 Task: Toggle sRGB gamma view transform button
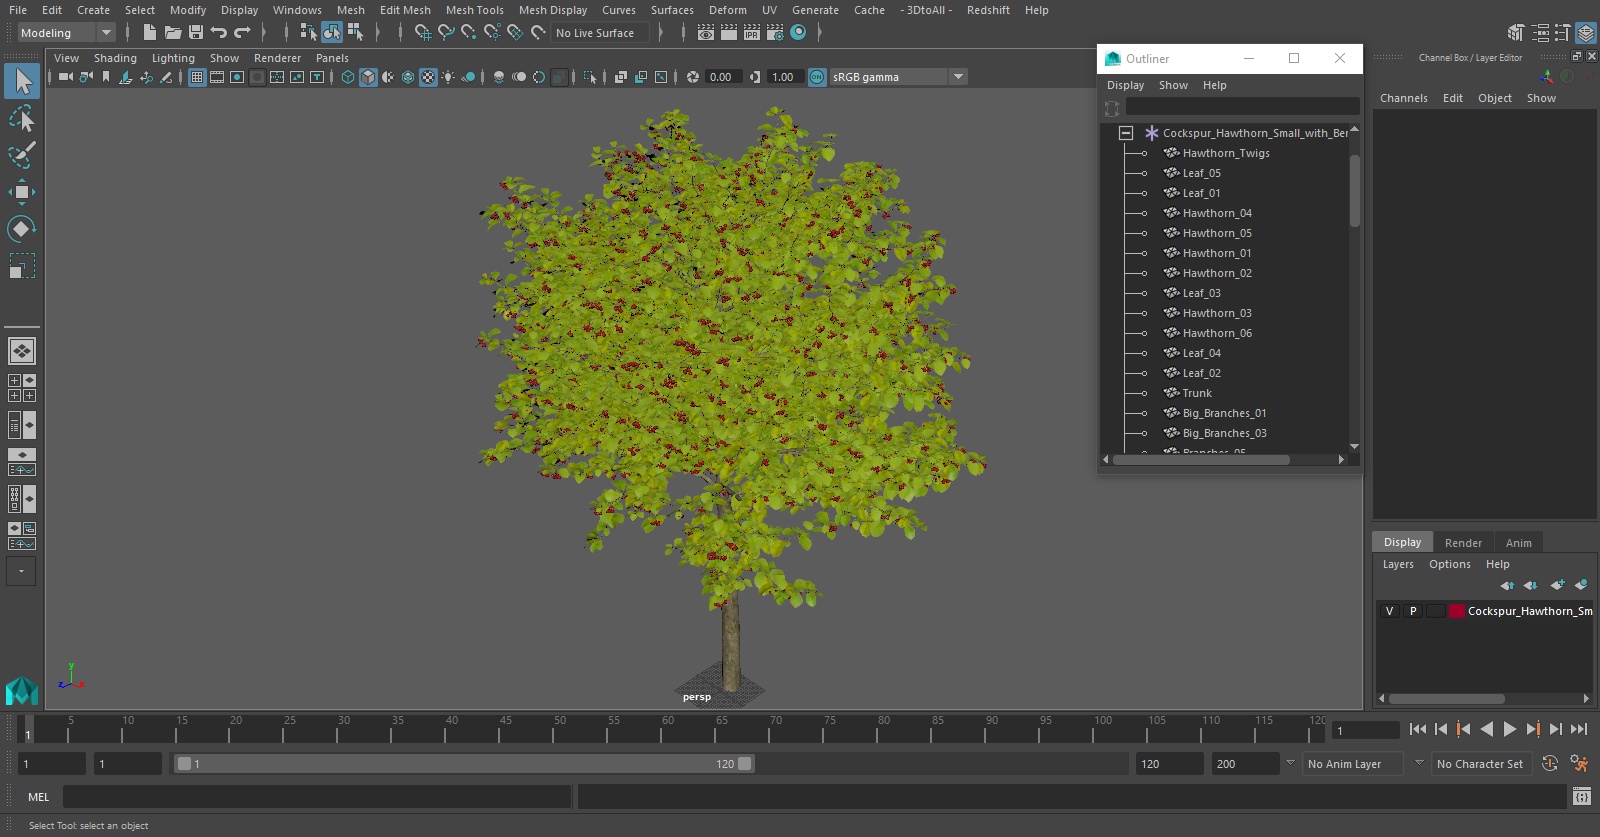pyautogui.click(x=817, y=77)
